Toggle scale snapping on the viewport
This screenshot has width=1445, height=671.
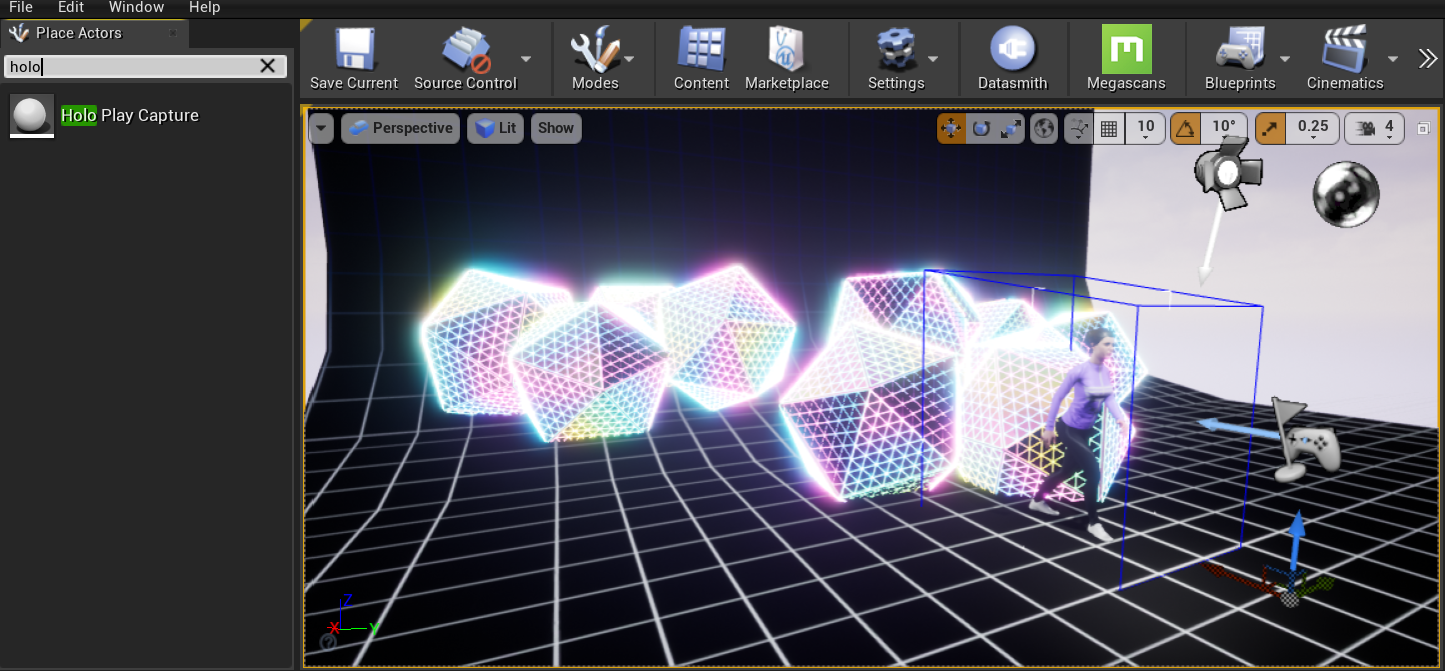pos(1270,128)
